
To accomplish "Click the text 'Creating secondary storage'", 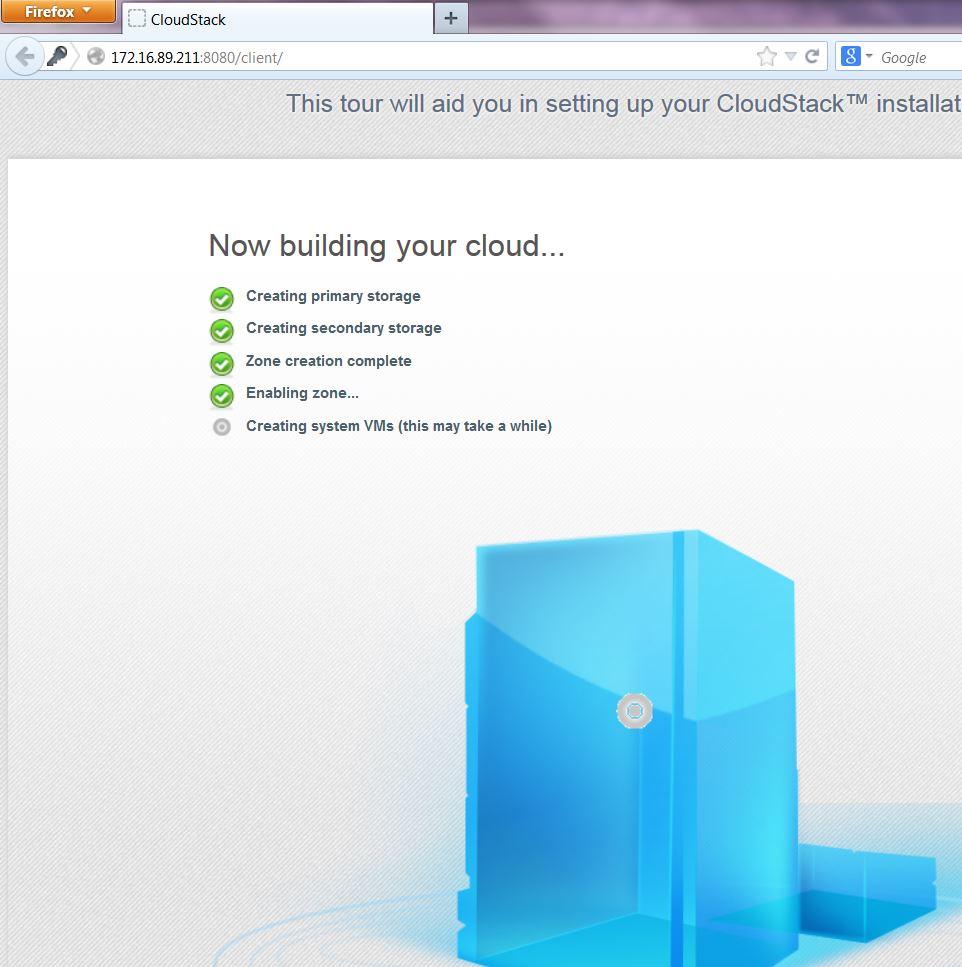I will tap(343, 328).
